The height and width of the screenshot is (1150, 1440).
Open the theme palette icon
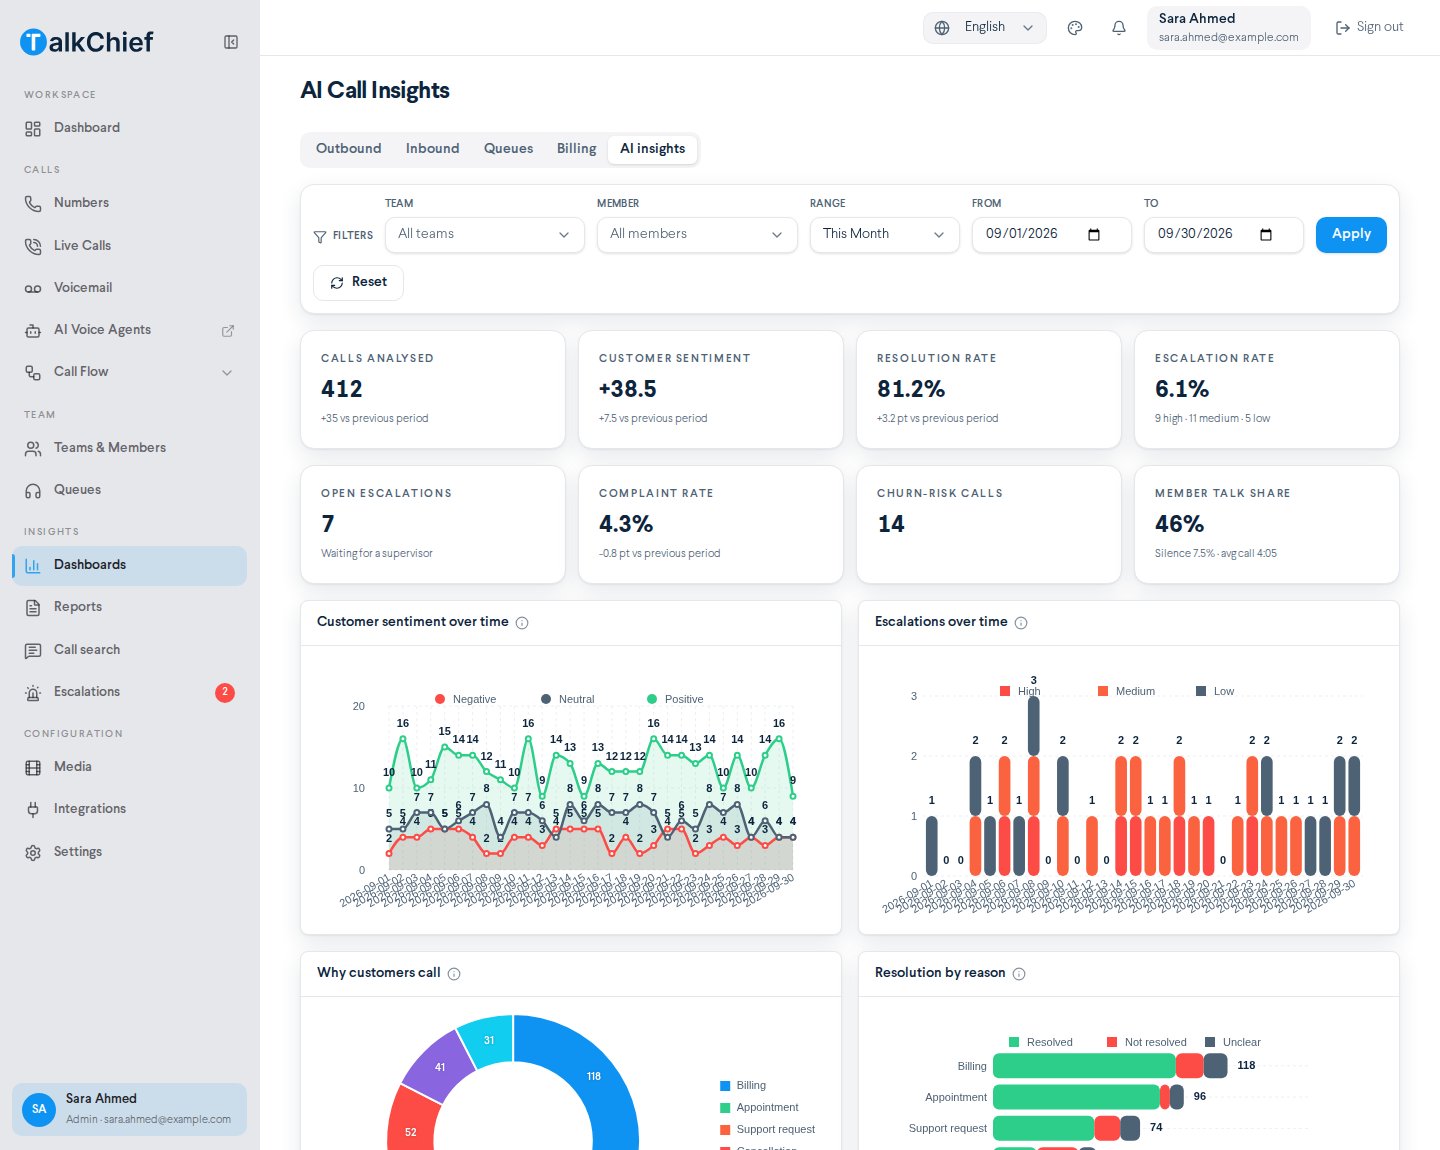coord(1075,28)
